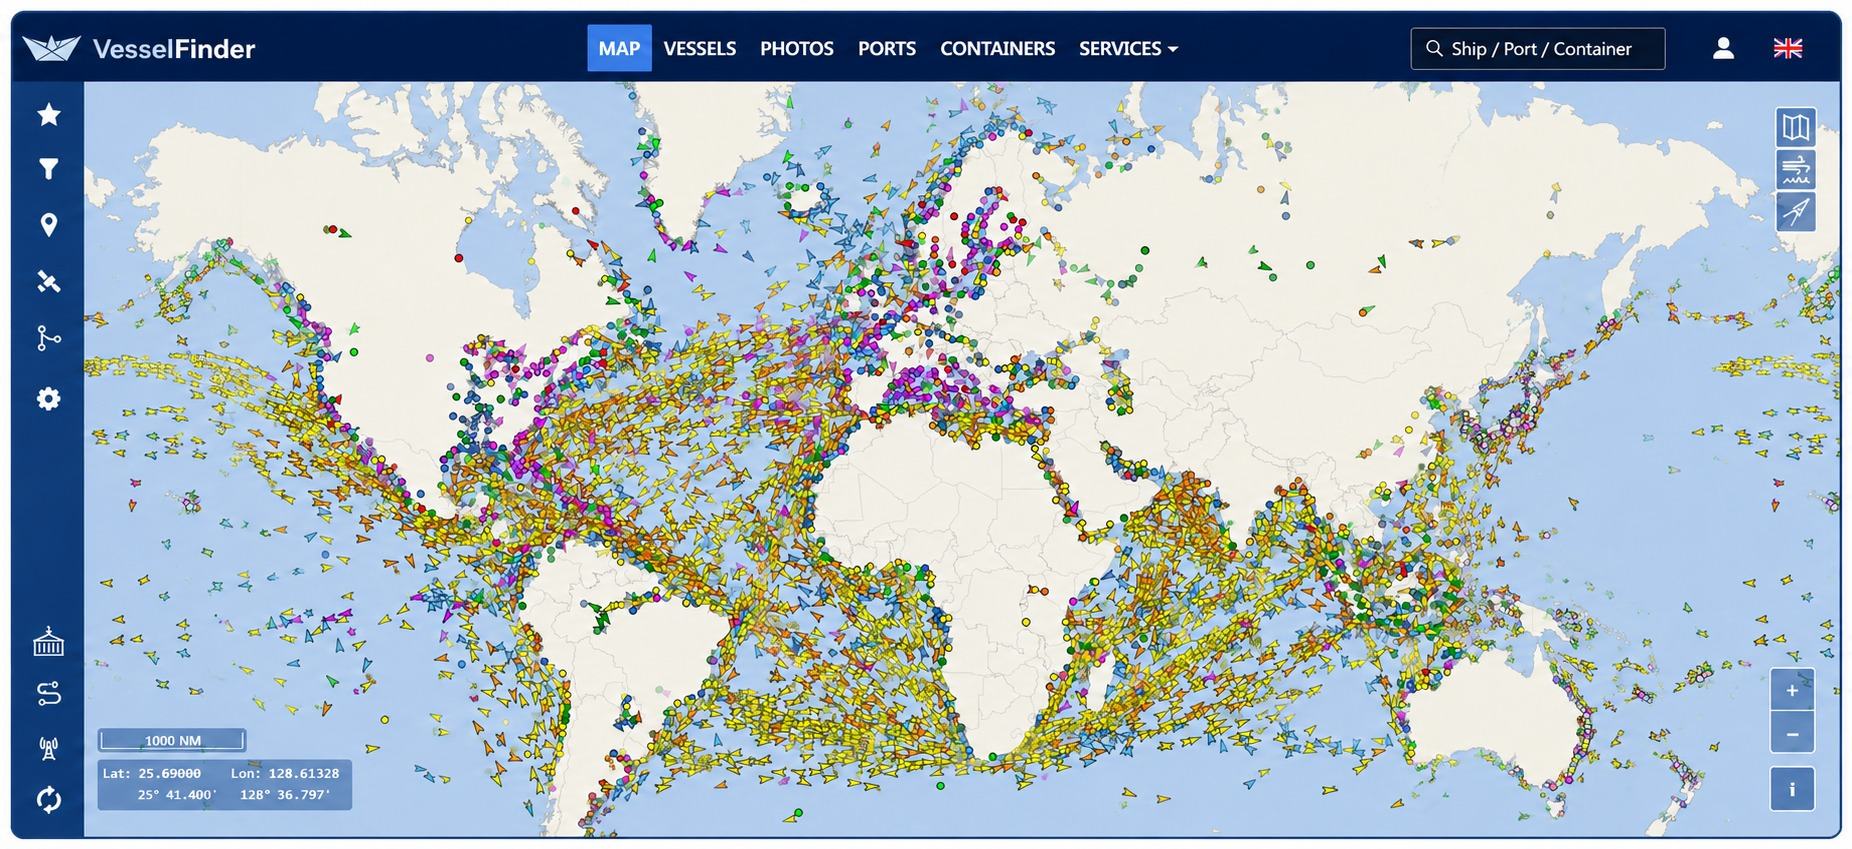The width and height of the screenshot is (1852, 849).
Task: Click the map location pin icon
Action: (48, 225)
